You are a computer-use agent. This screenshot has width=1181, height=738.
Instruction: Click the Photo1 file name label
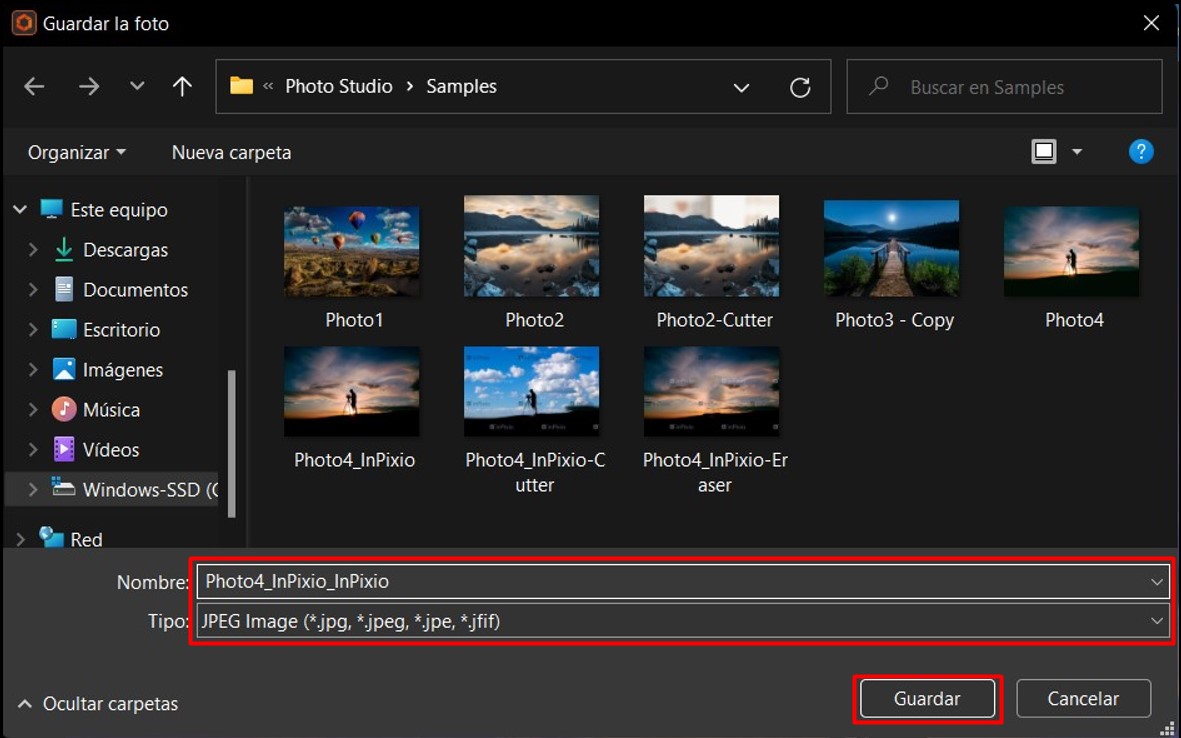[354, 320]
